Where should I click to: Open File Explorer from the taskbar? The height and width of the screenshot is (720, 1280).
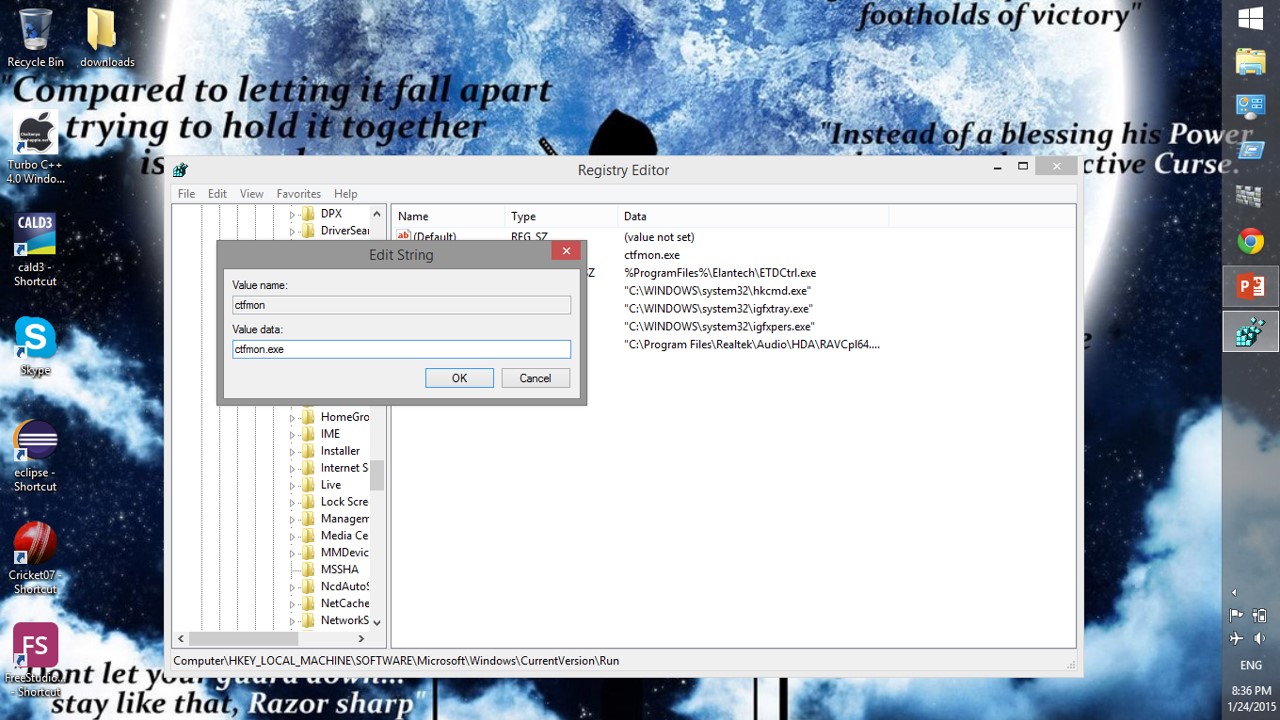point(1250,62)
